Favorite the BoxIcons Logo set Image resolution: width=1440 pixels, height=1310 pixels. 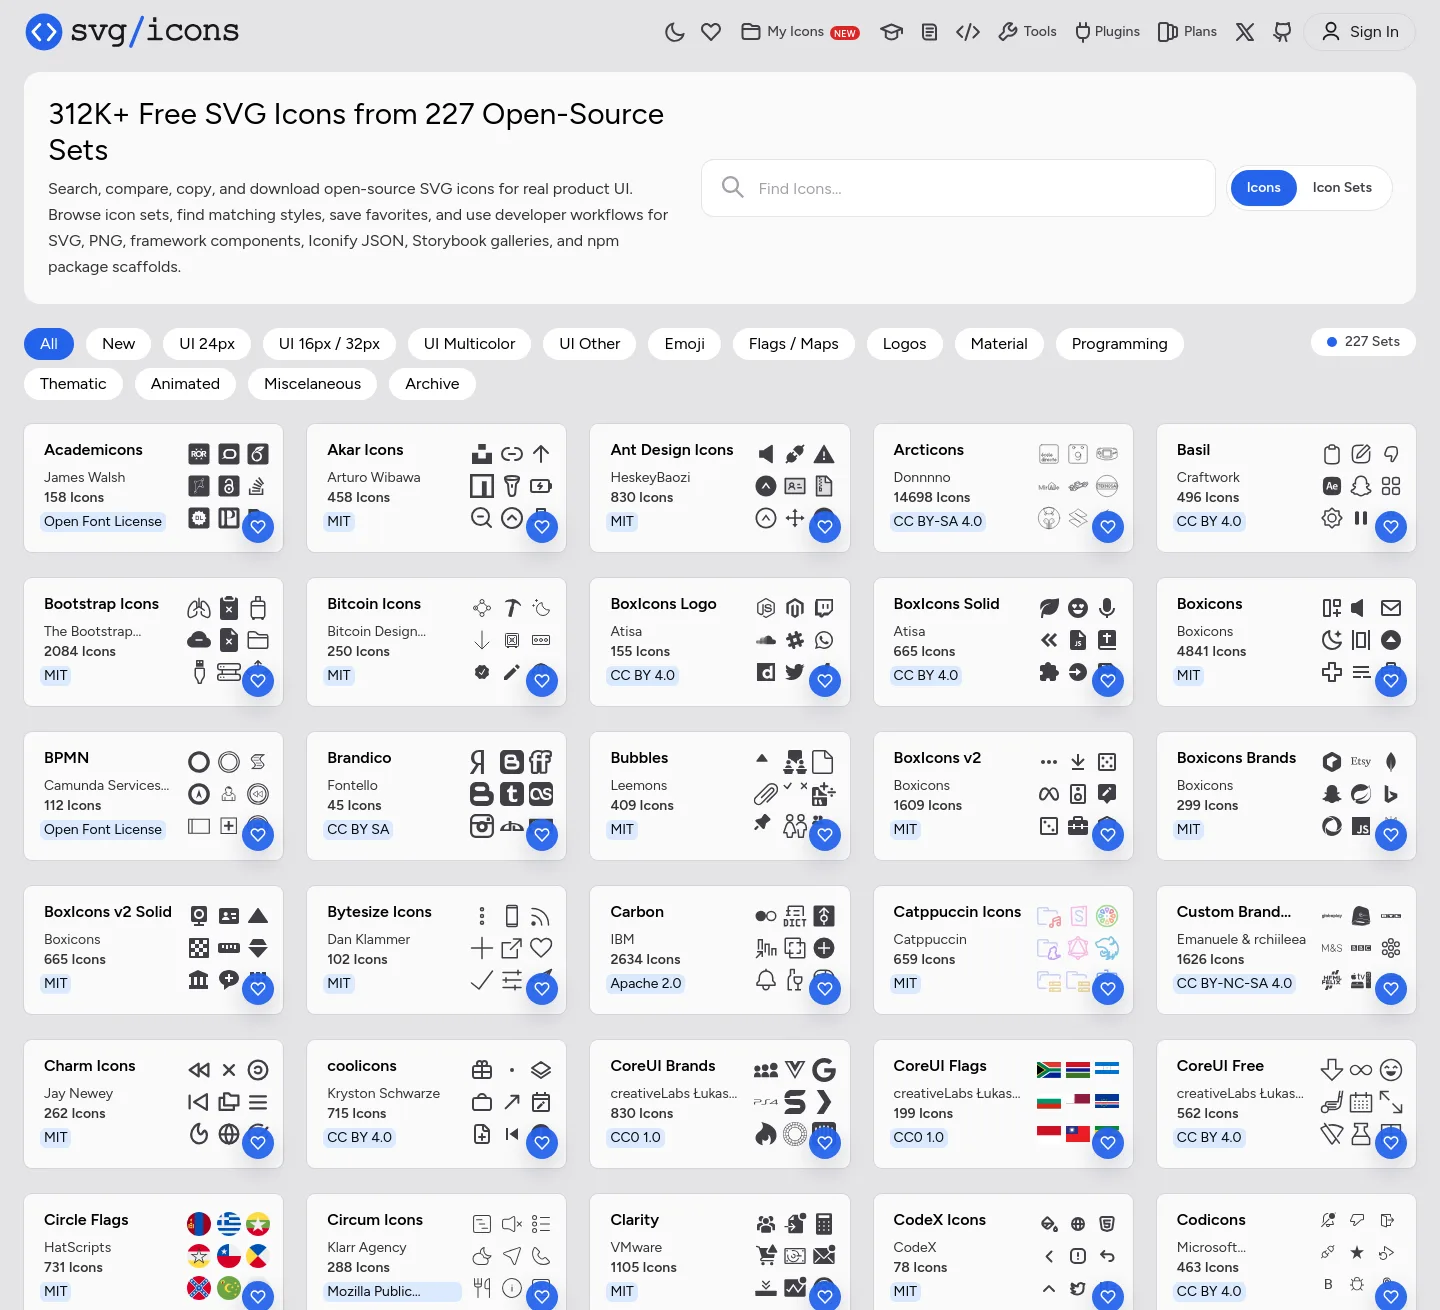point(825,681)
